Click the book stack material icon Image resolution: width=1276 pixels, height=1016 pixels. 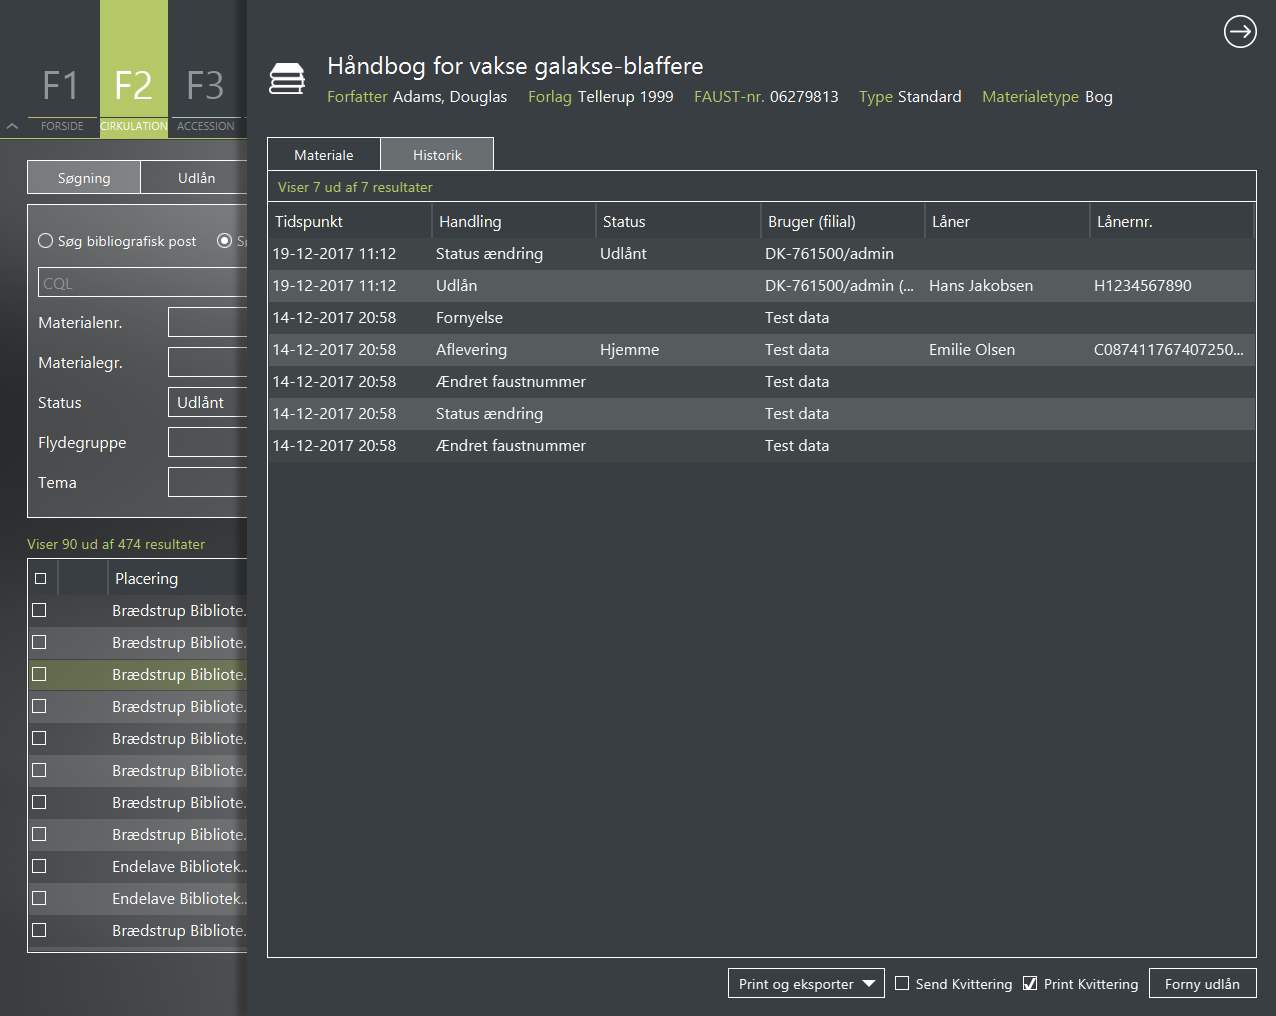(x=287, y=79)
